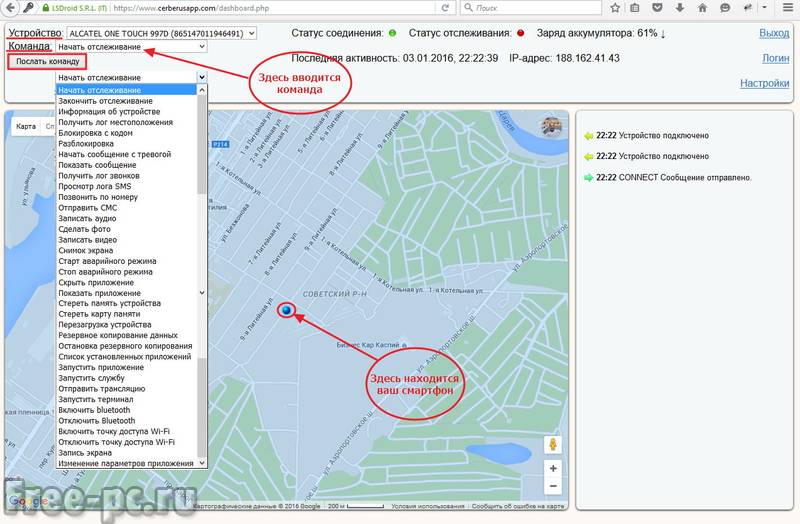
Task: Click the profile photo on the map corner
Action: click(x=552, y=127)
